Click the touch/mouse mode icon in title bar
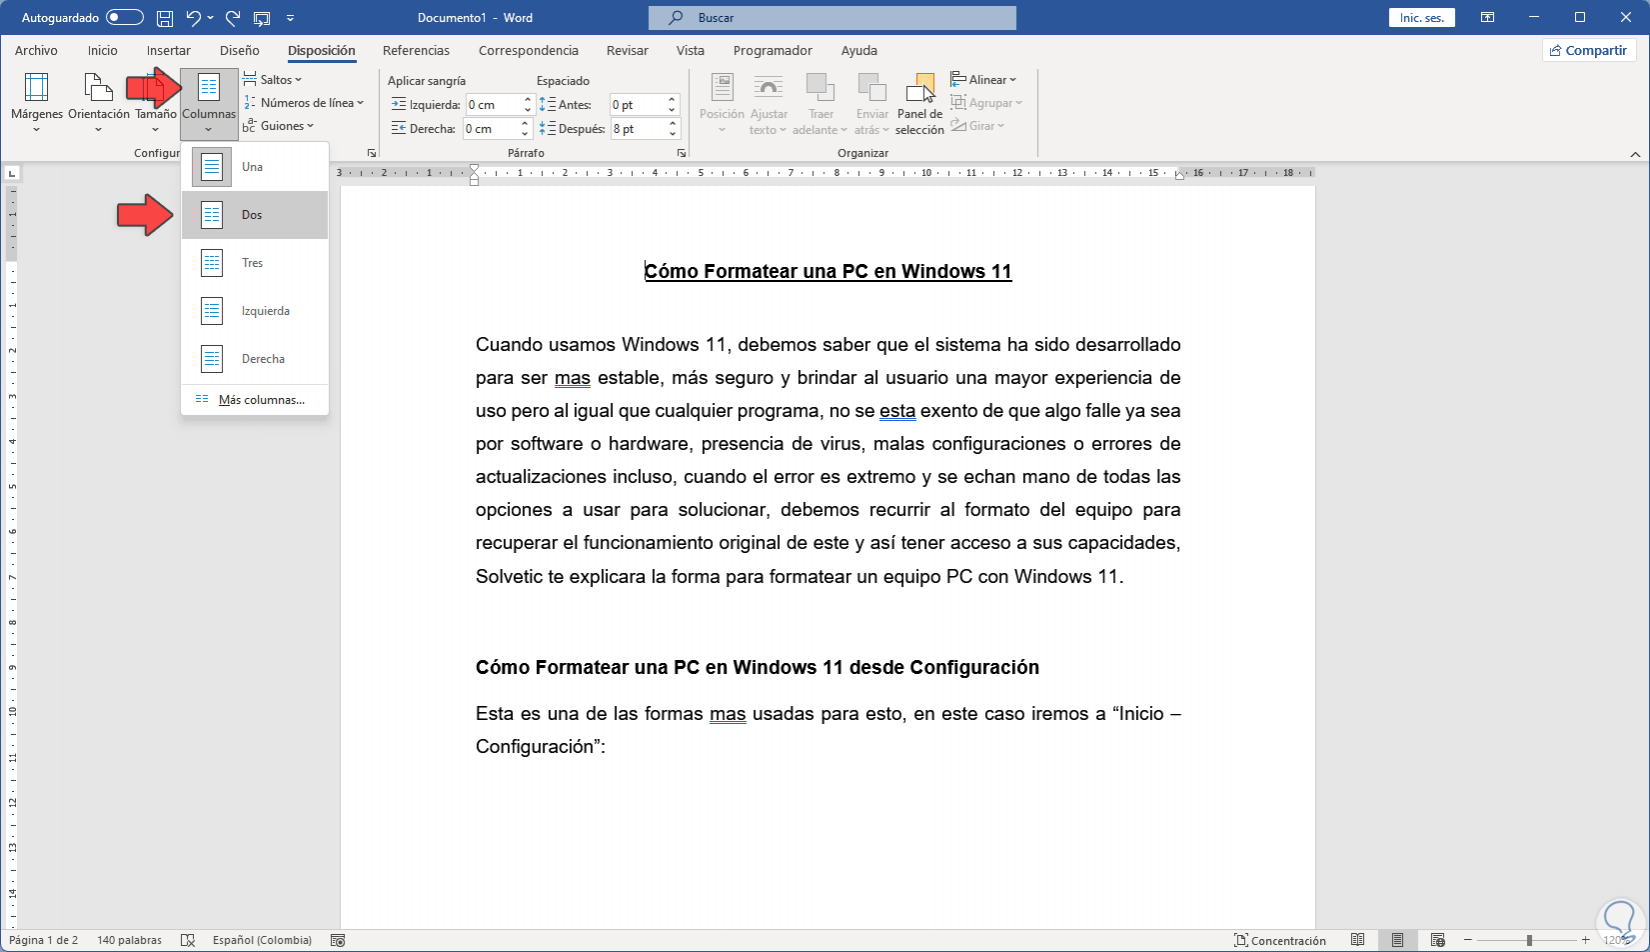 tap(262, 18)
